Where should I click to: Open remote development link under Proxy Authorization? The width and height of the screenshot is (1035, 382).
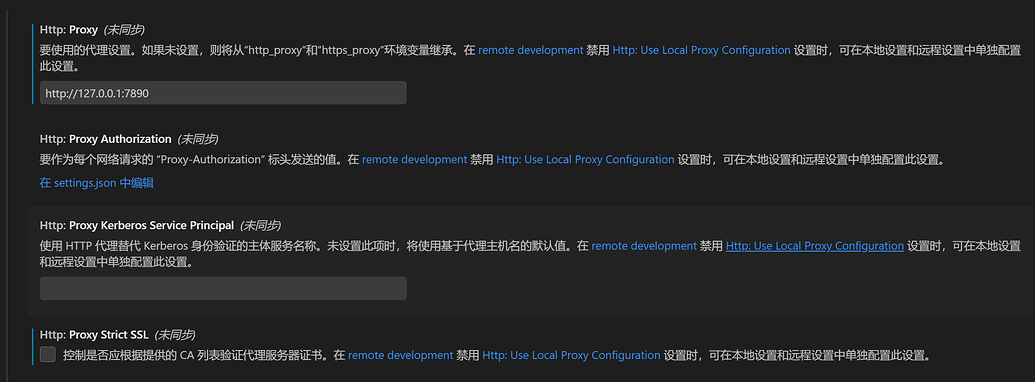coord(415,159)
